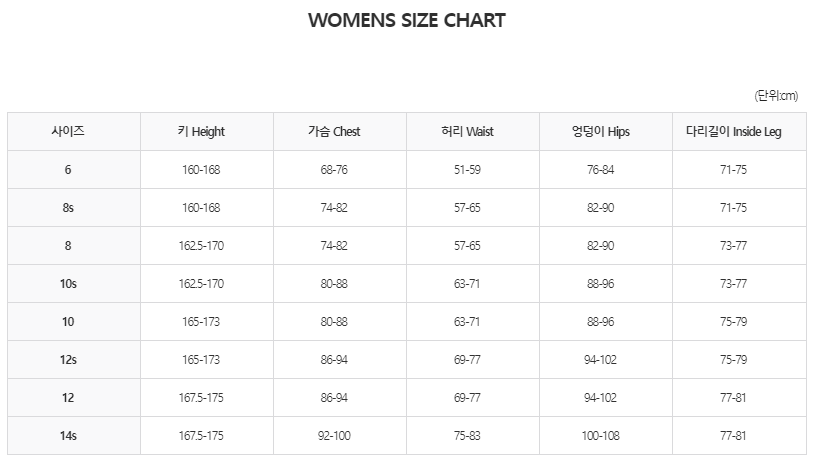Click the 단위:cm unit label
817x463 pixels.
pyautogui.click(x=776, y=96)
